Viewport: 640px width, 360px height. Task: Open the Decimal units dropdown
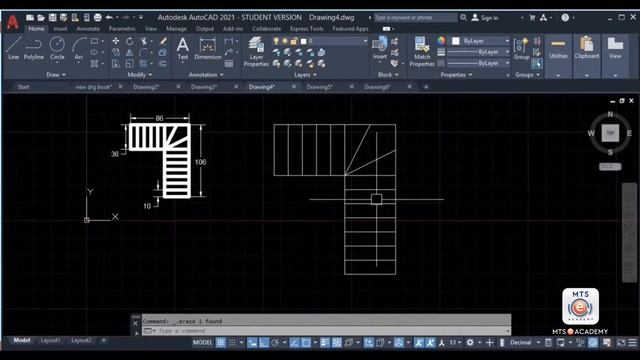(x=524, y=342)
